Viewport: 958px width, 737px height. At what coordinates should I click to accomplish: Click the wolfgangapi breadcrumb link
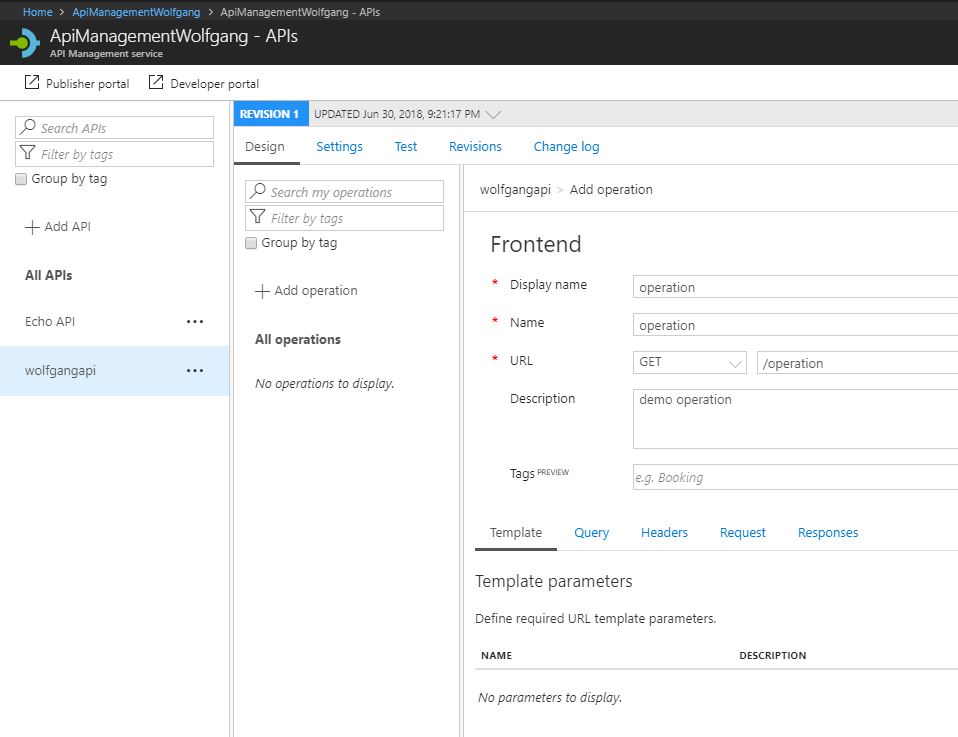tap(516, 189)
